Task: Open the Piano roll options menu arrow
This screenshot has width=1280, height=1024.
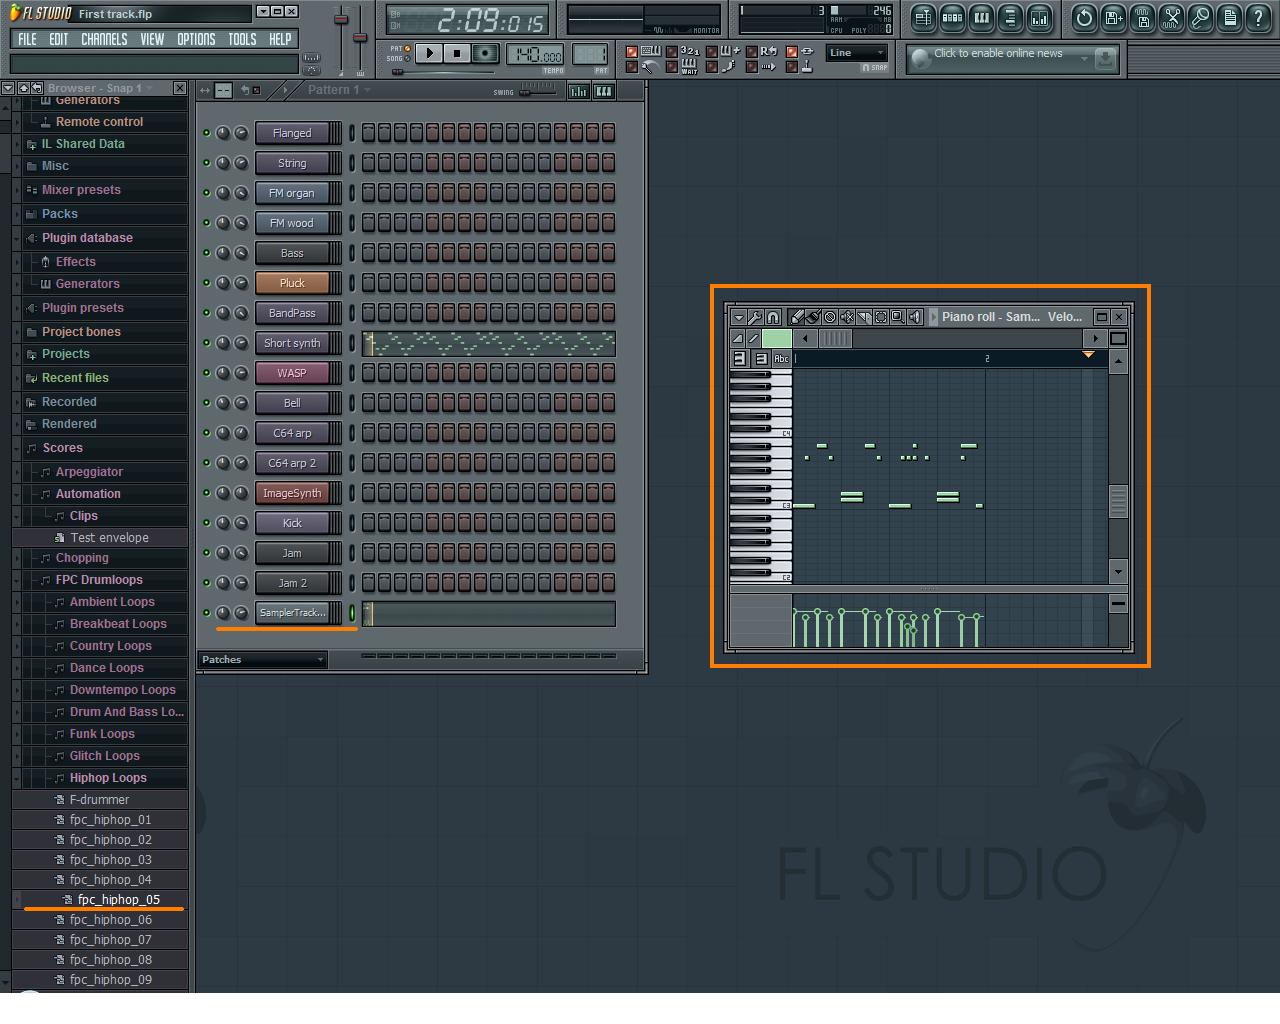Action: pyautogui.click(x=740, y=317)
